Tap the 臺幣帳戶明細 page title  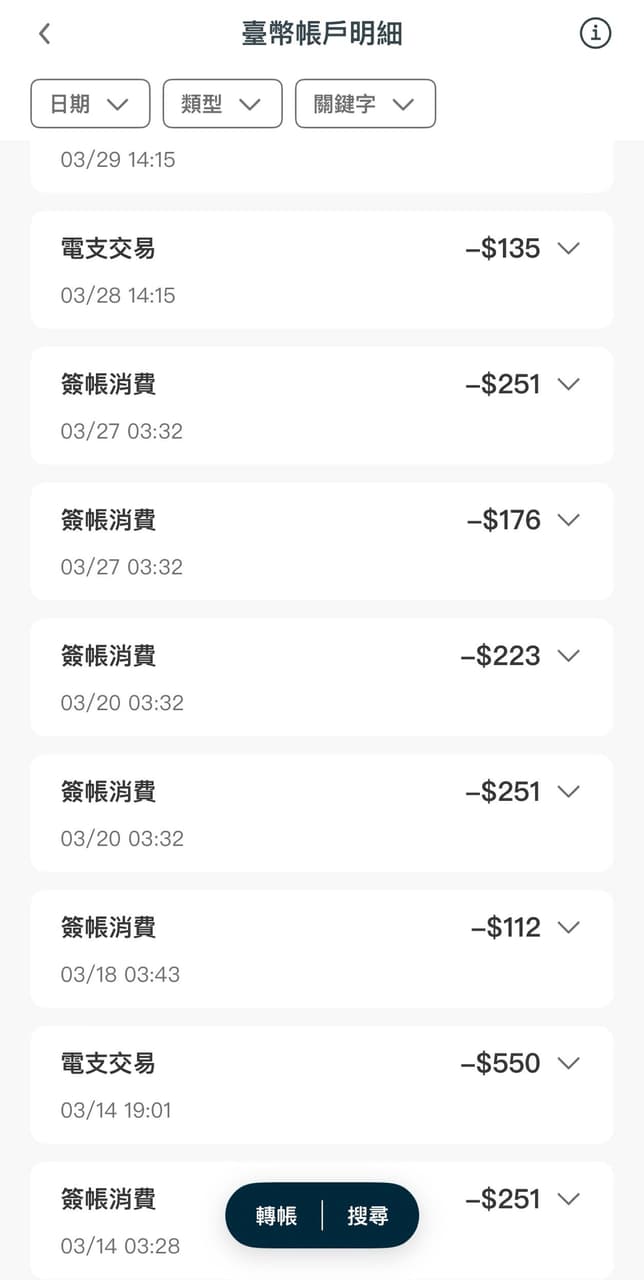(322, 33)
